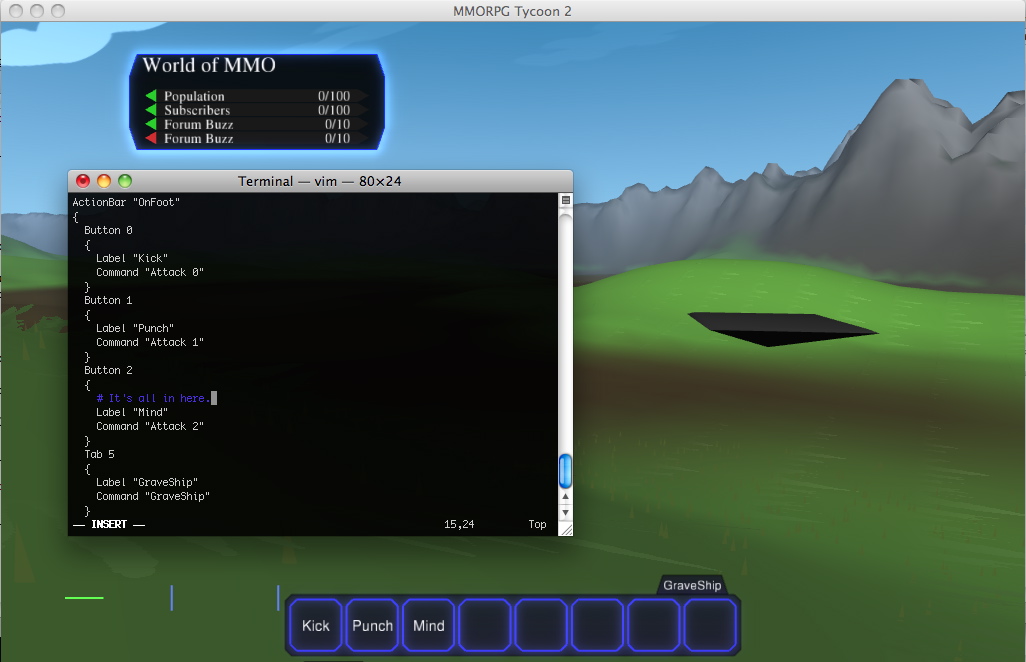The height and width of the screenshot is (662, 1026).
Task: Minimize the Terminal window with yellow button
Action: tap(104, 181)
